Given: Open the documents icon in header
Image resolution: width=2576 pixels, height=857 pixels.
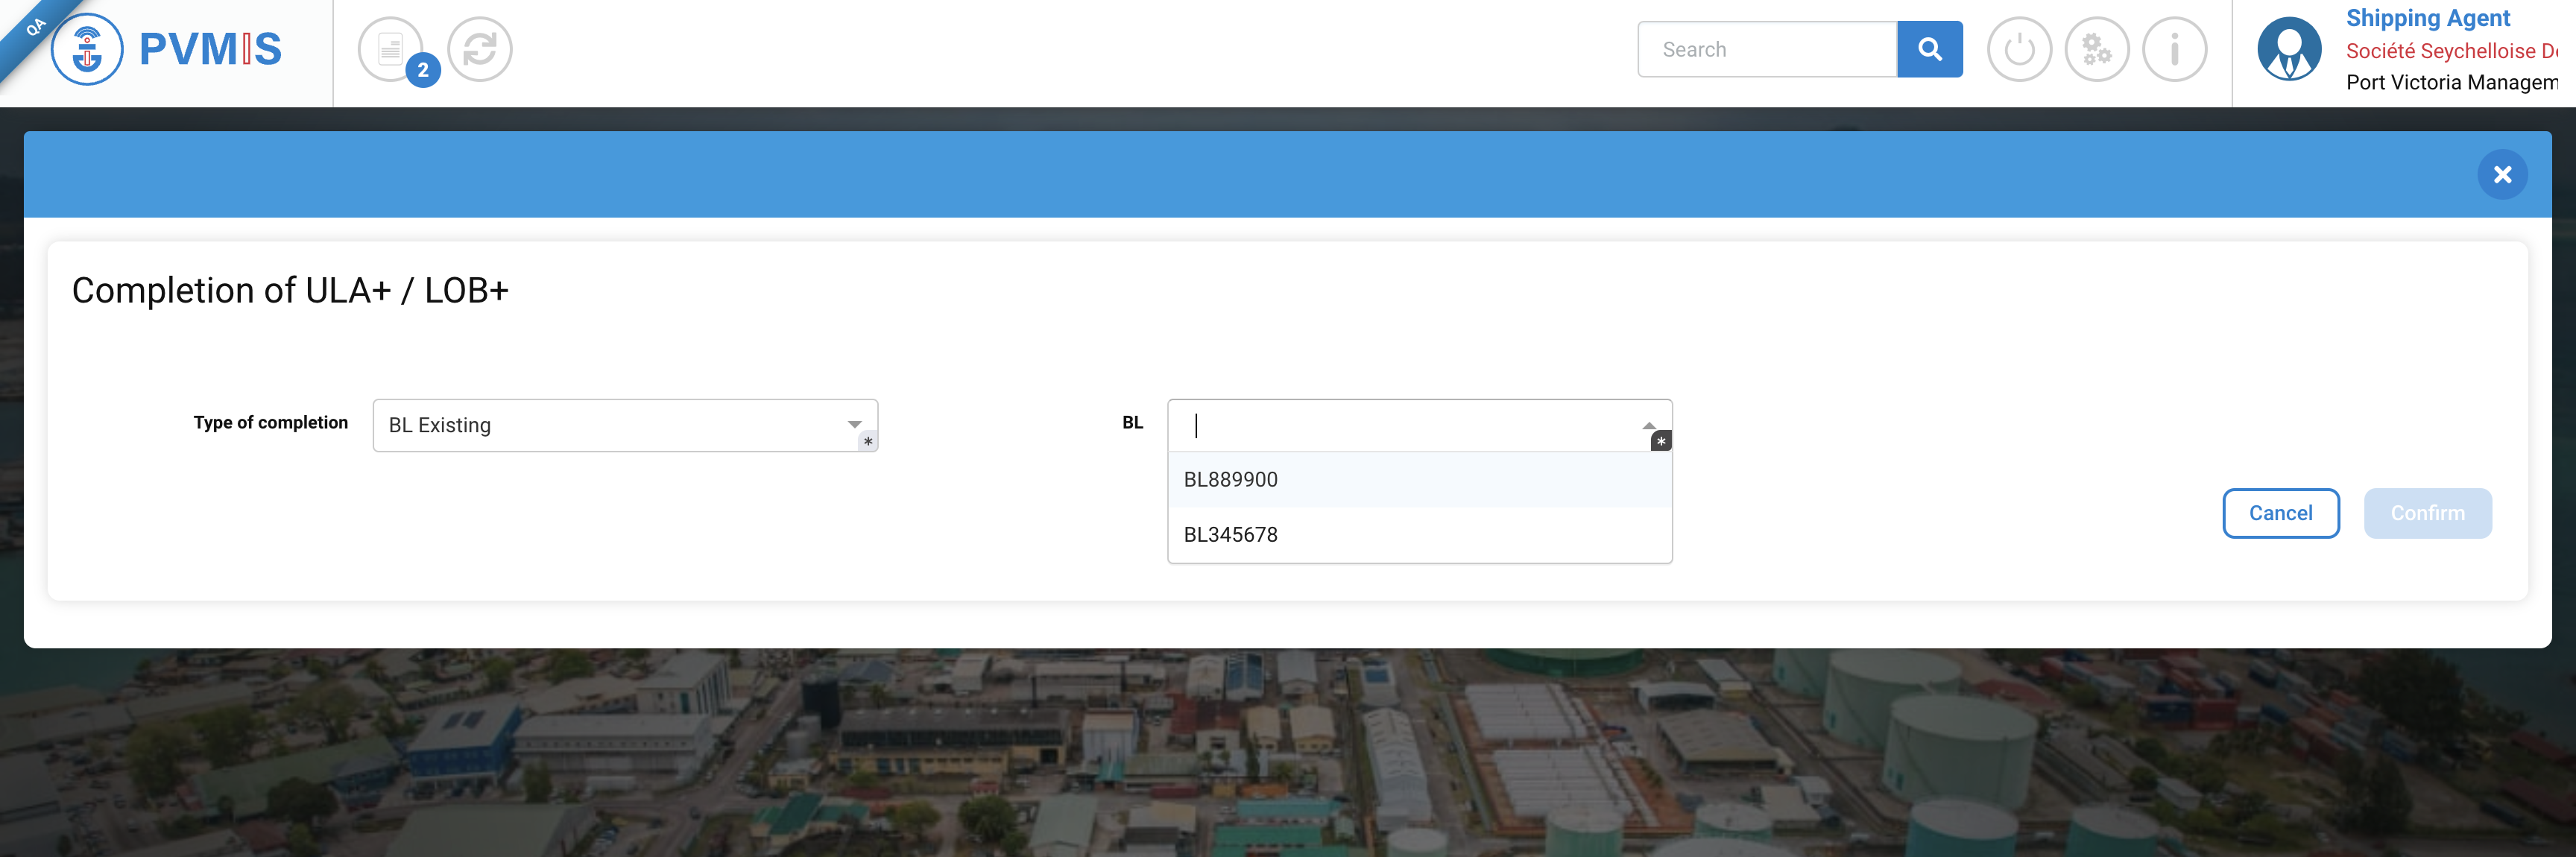Looking at the screenshot, I should (x=389, y=49).
